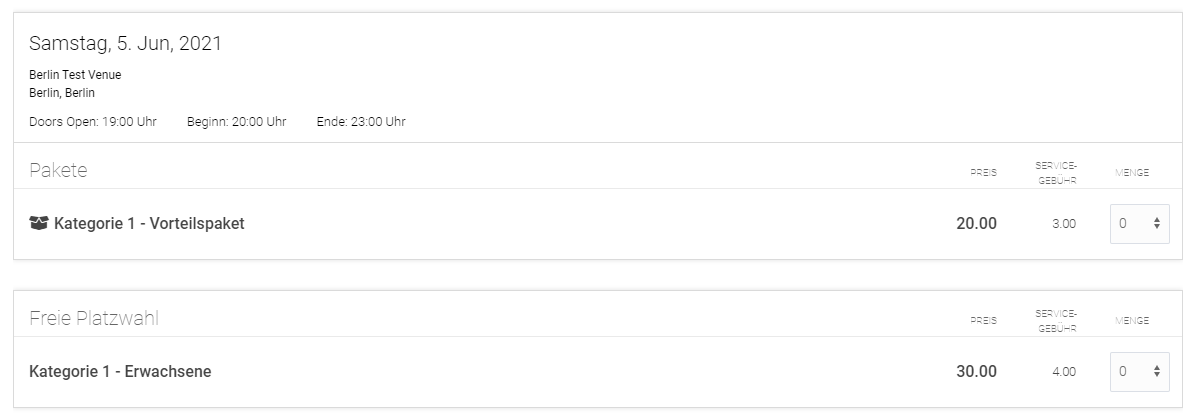Viewport: 1190px width, 414px height.
Task: Click the Beginn 20:00 Uhr time
Action: coord(236,122)
